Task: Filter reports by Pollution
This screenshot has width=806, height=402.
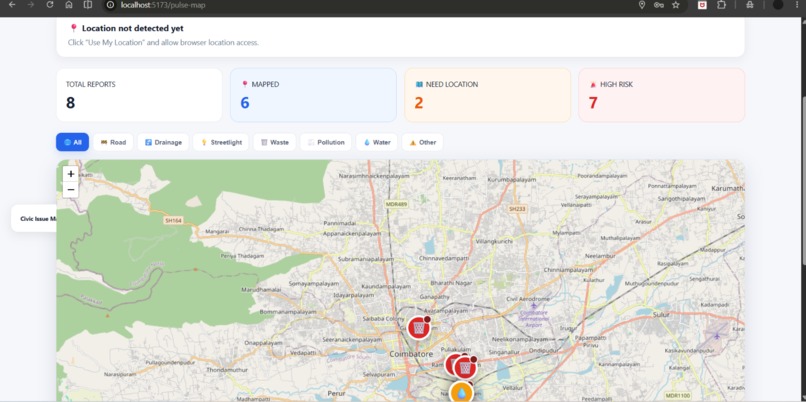Action: click(x=326, y=142)
